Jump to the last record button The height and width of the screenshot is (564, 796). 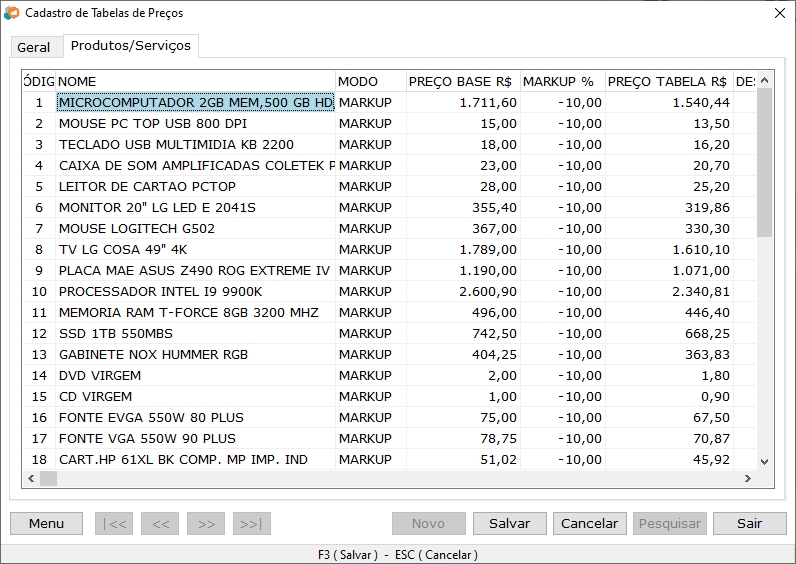coord(252,523)
